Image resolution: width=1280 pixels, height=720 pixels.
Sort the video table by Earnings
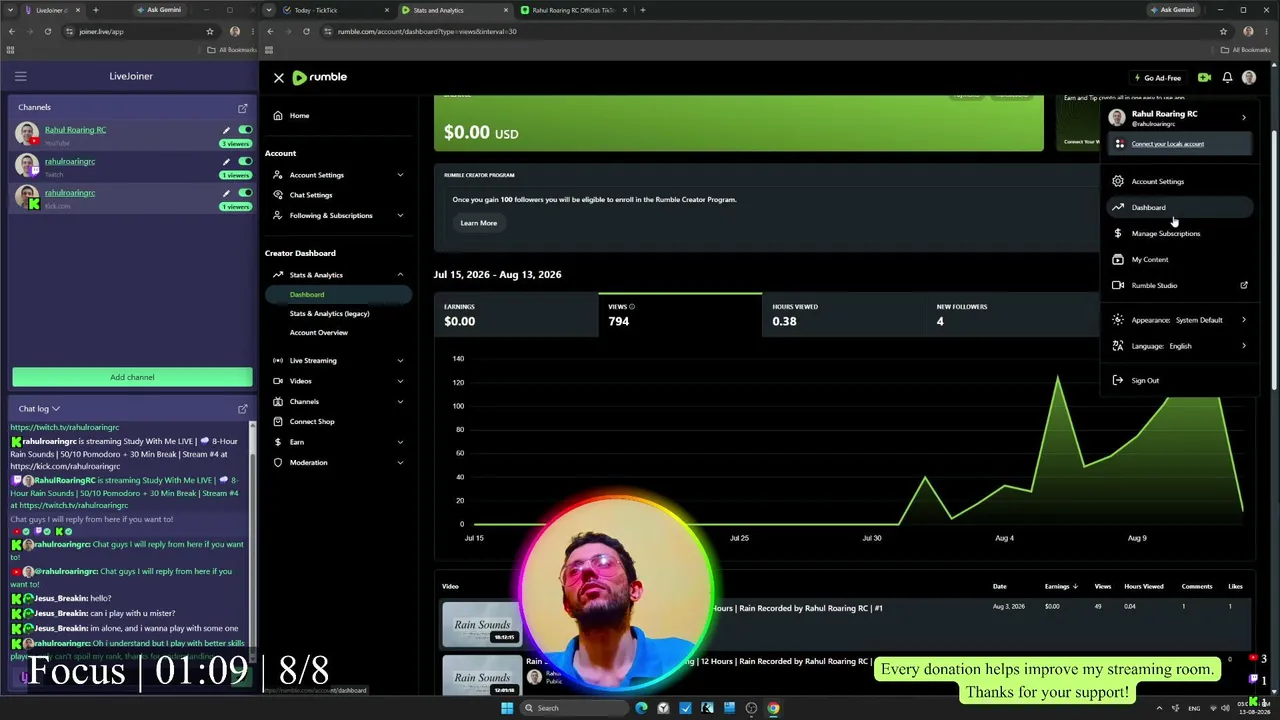pyautogui.click(x=1060, y=587)
